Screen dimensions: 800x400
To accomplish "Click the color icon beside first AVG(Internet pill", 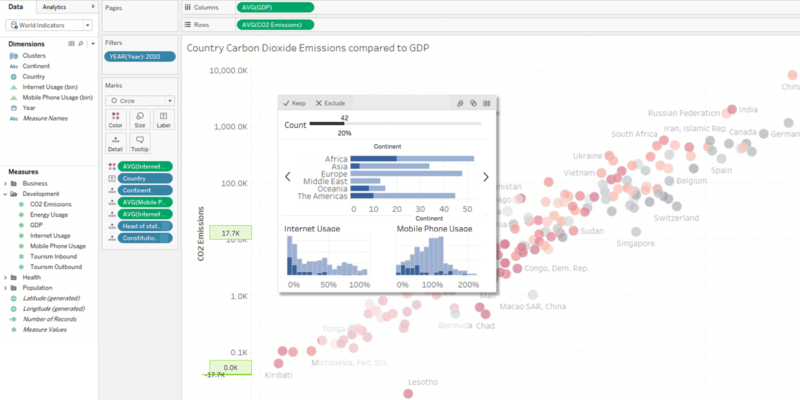I will [112, 166].
